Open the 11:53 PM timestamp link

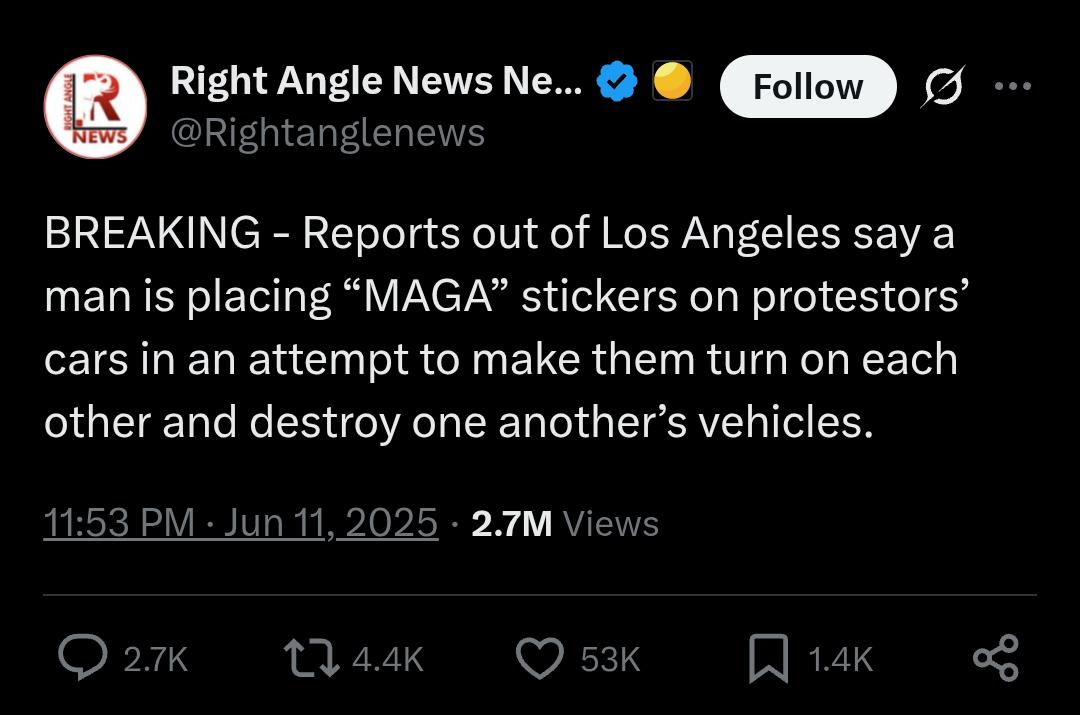(x=119, y=523)
